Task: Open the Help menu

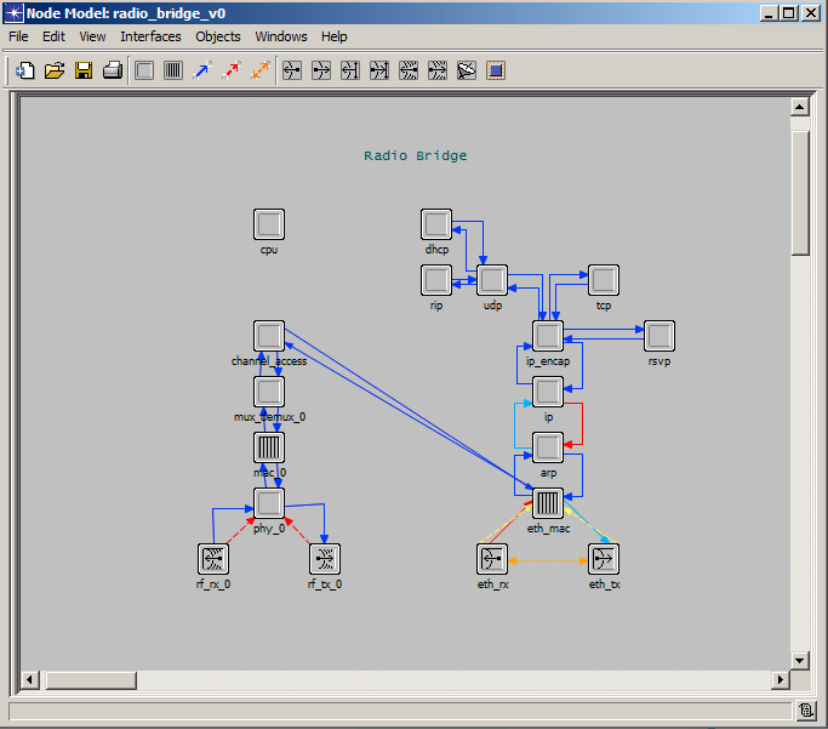Action: pos(334,36)
